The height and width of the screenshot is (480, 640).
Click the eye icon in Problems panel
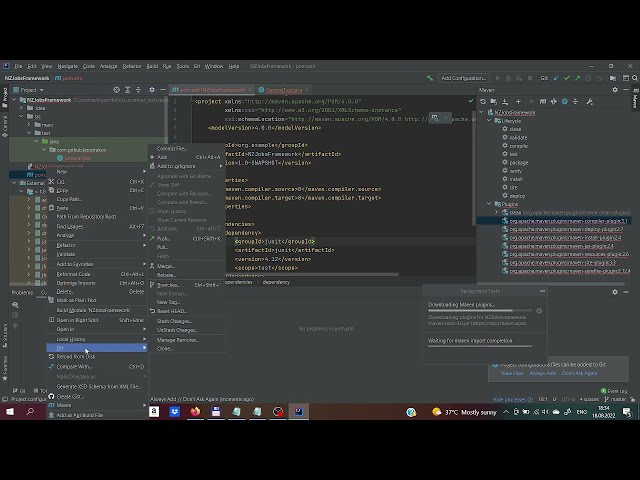click(15, 304)
